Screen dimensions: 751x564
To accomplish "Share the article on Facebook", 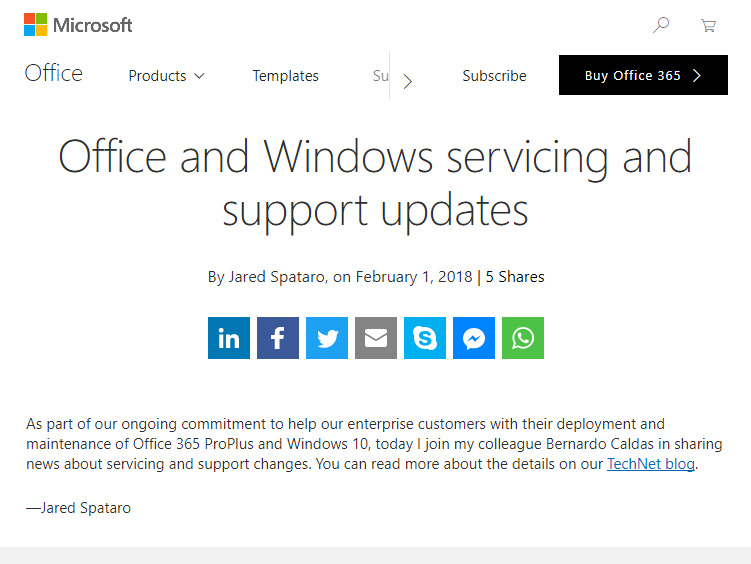I will pyautogui.click(x=278, y=338).
